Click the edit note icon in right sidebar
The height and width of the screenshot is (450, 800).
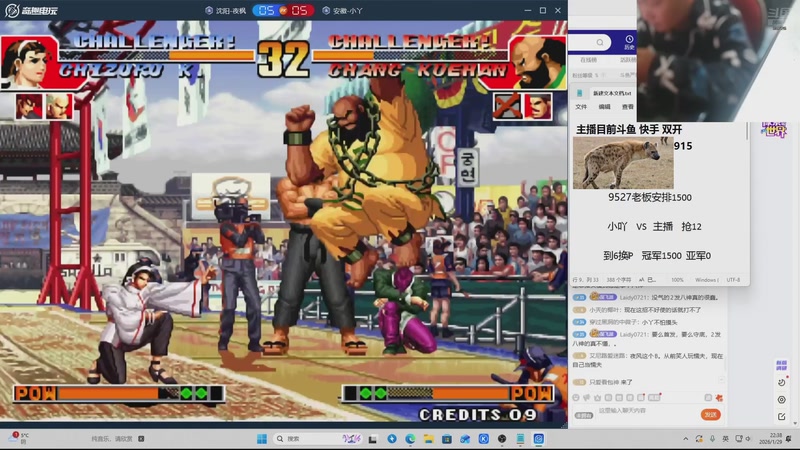click(x=781, y=417)
